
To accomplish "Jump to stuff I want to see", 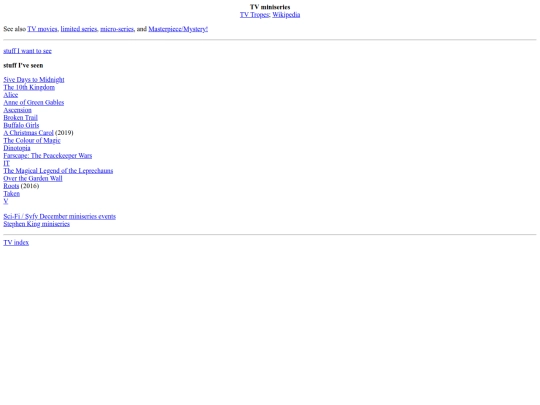I will click(x=28, y=51).
